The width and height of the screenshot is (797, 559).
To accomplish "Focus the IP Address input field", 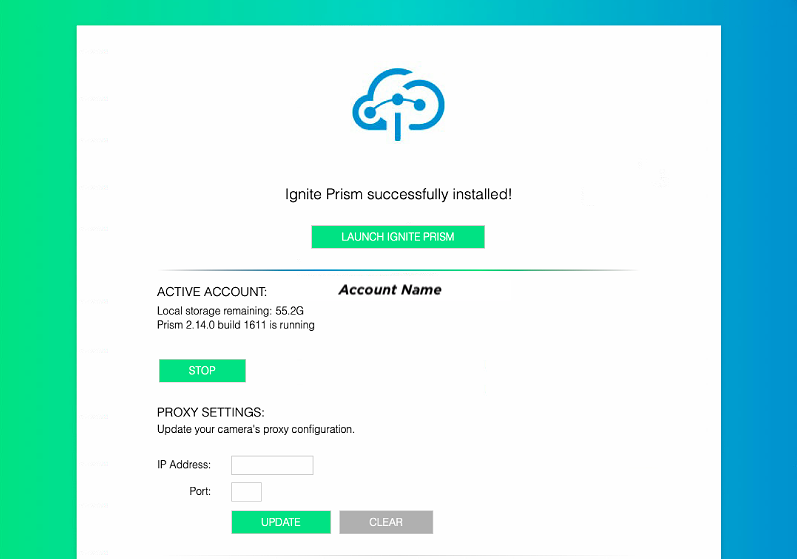I will pos(272,465).
